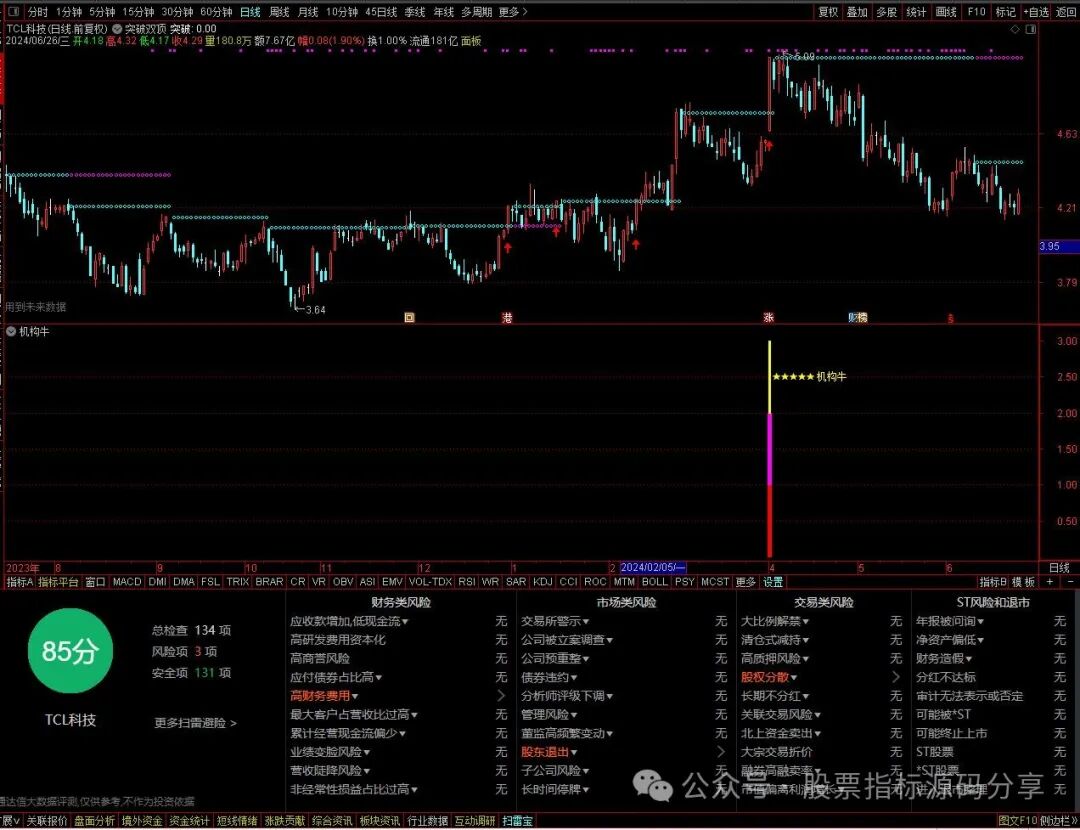Open 图文F10 in the bottom bar
Screen dimensions: 1080x830
point(1017,821)
